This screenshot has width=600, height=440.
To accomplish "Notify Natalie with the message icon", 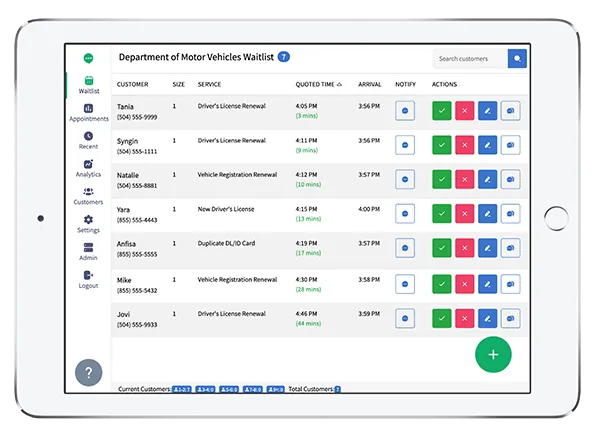I will [405, 179].
